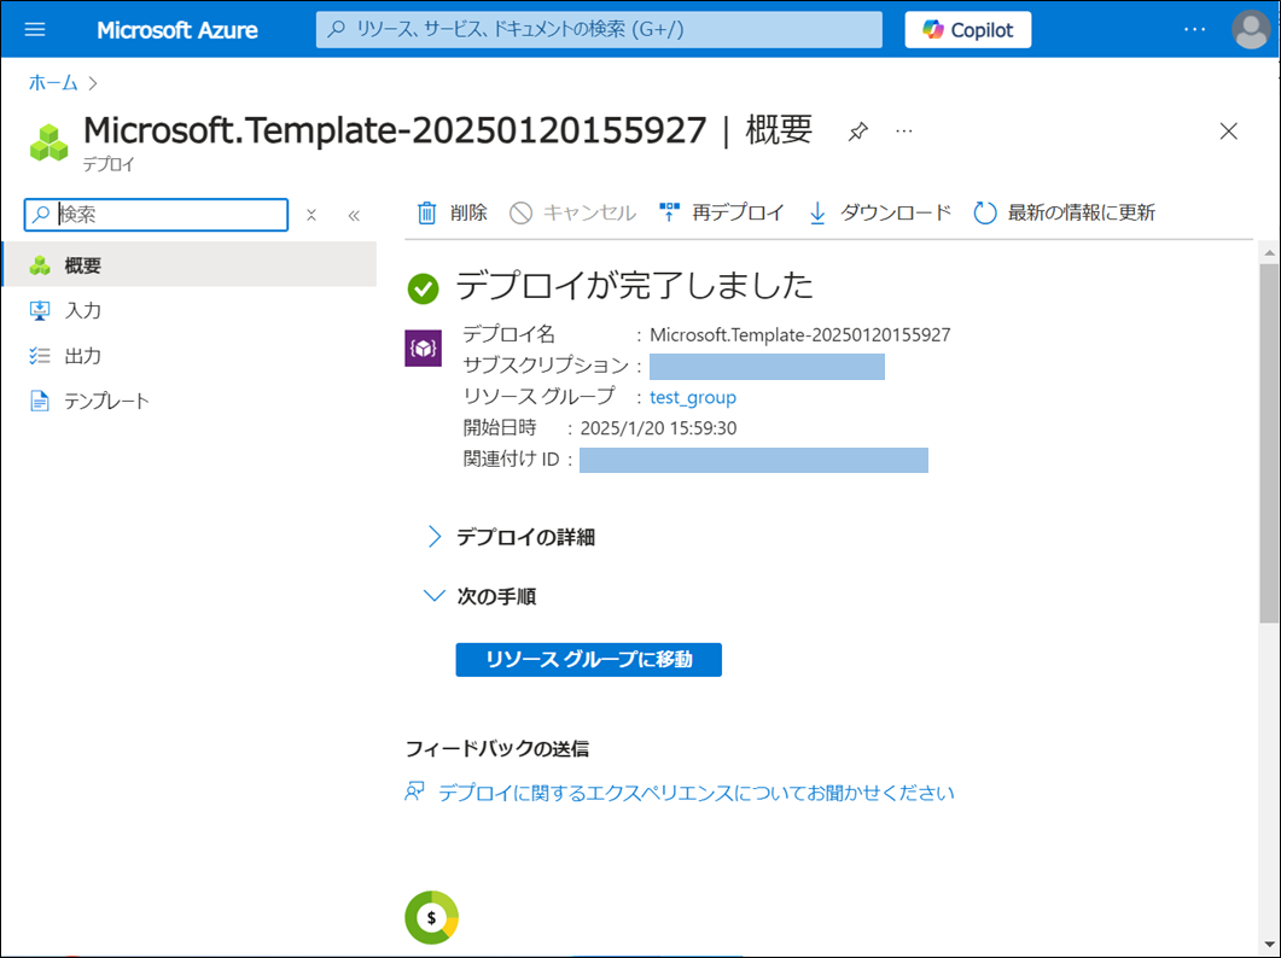Click the 再デプロイ toolbar button
This screenshot has width=1281, height=958.
click(722, 213)
